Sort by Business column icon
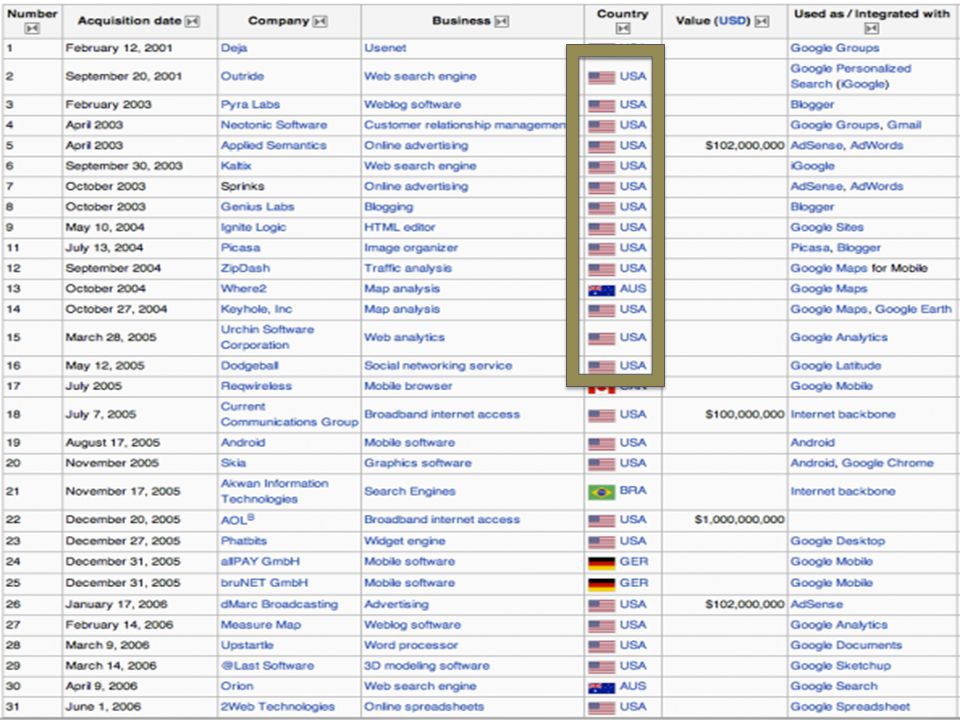Screen dimensions: 960x720 coord(501,21)
